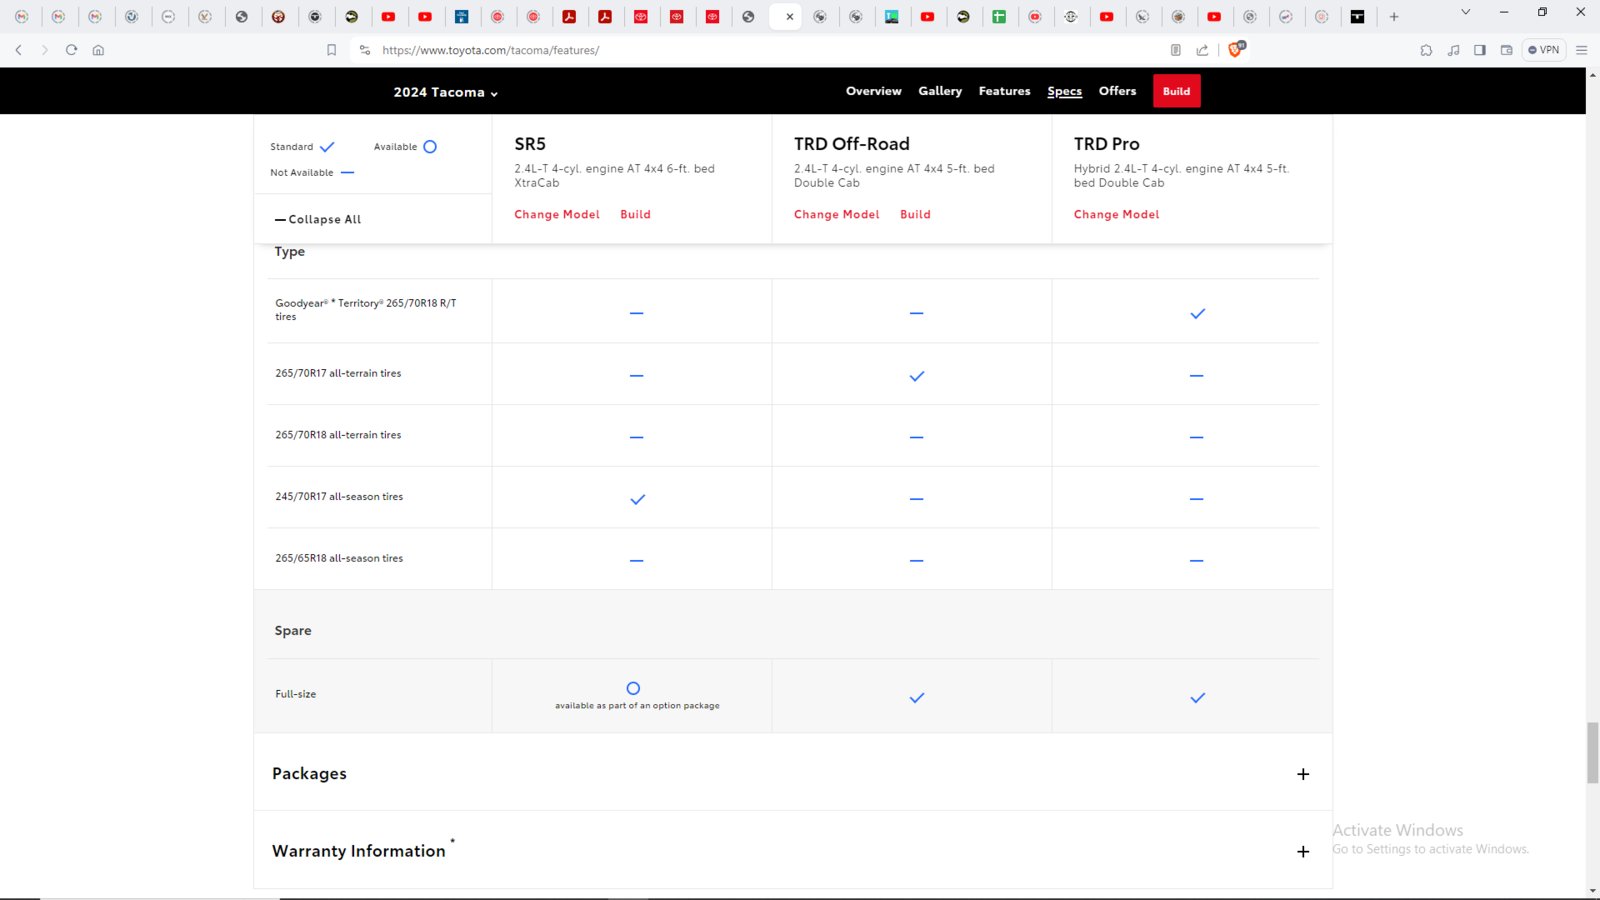This screenshot has width=1600, height=900.
Task: Click the TRD Off-Road column heading
Action: click(852, 144)
